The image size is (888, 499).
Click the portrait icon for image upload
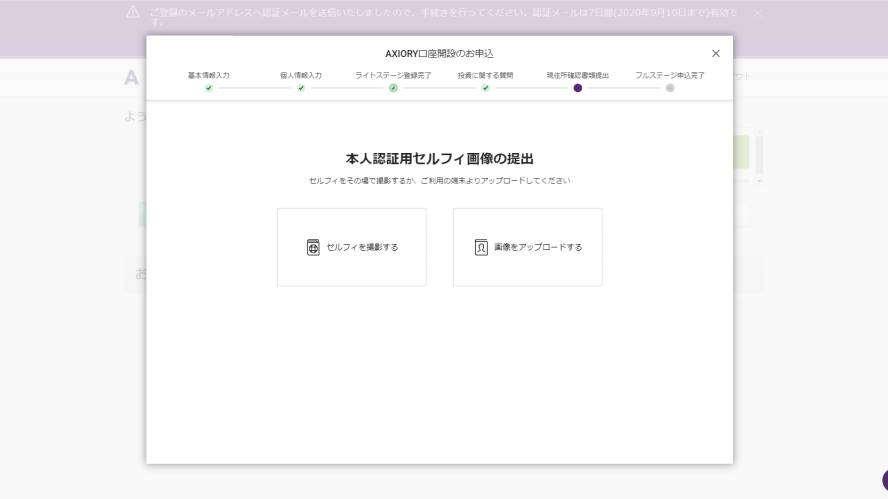tap(481, 247)
